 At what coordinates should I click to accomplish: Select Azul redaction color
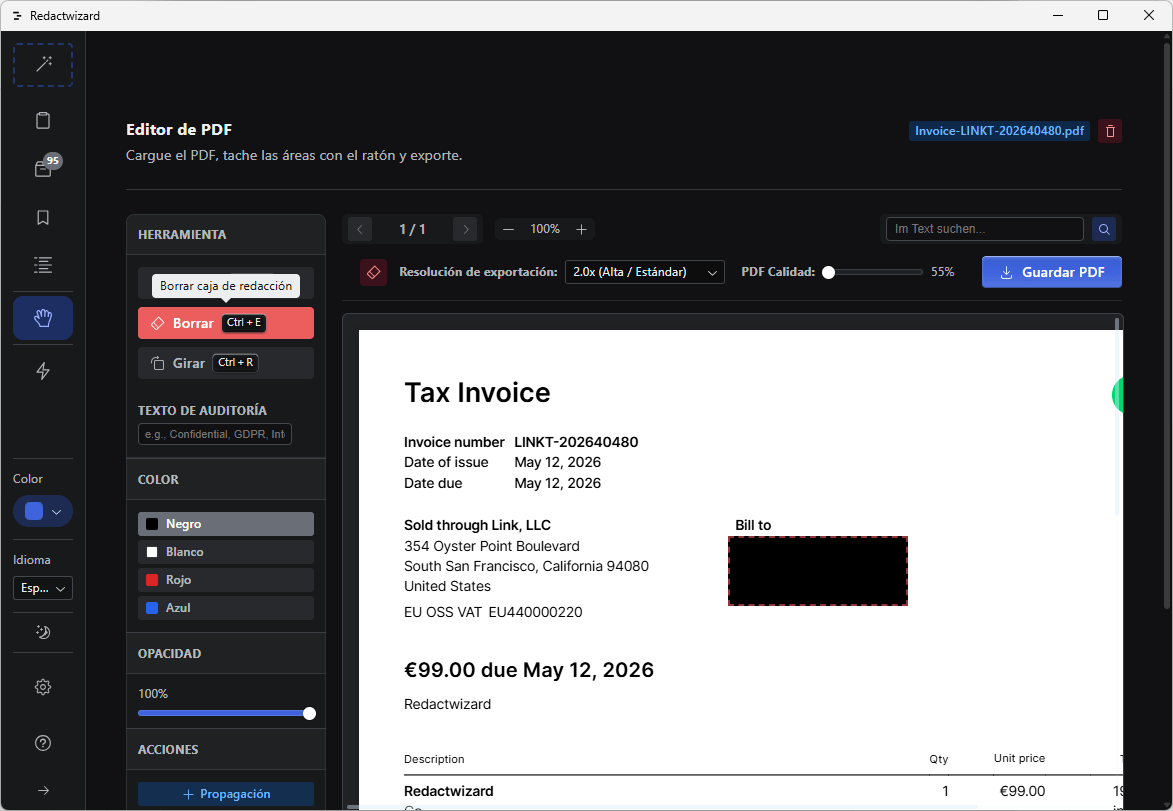(x=226, y=608)
